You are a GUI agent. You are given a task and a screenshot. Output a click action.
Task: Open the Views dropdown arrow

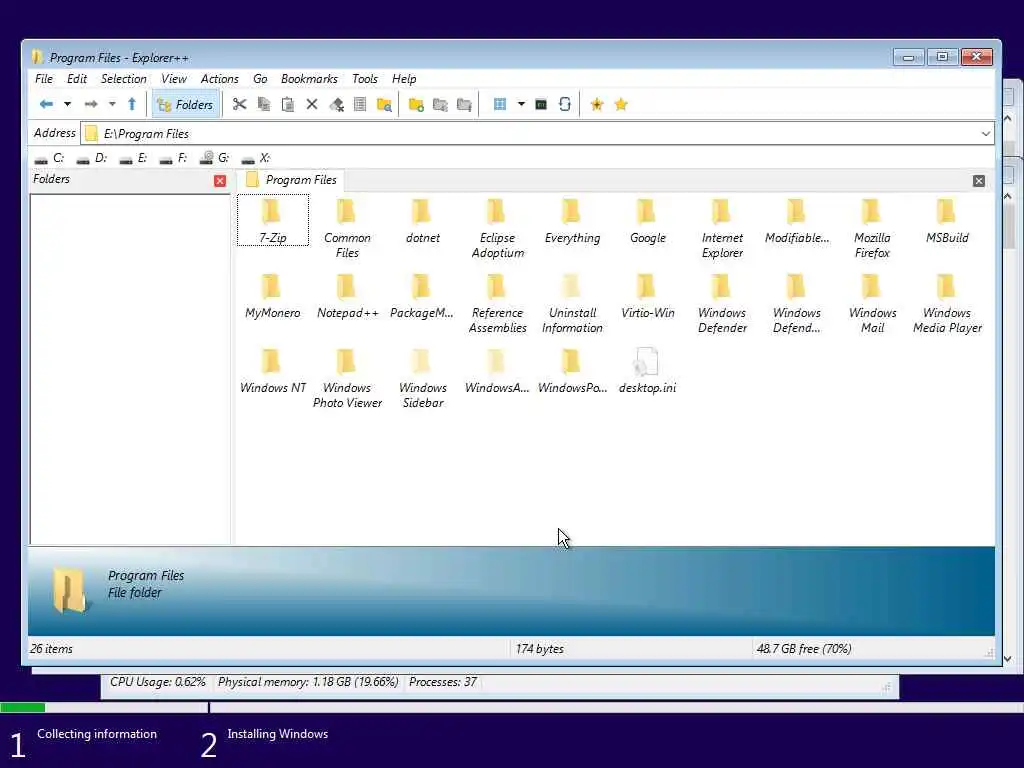pos(521,104)
